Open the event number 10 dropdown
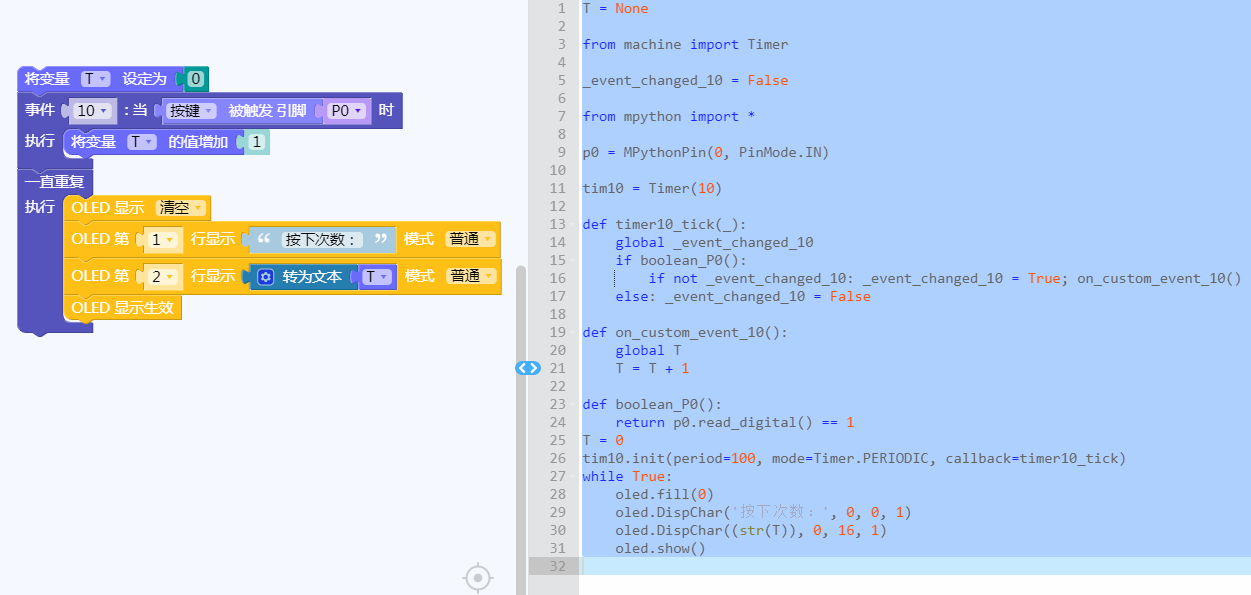Image resolution: width=1251 pixels, height=595 pixels. coord(92,111)
